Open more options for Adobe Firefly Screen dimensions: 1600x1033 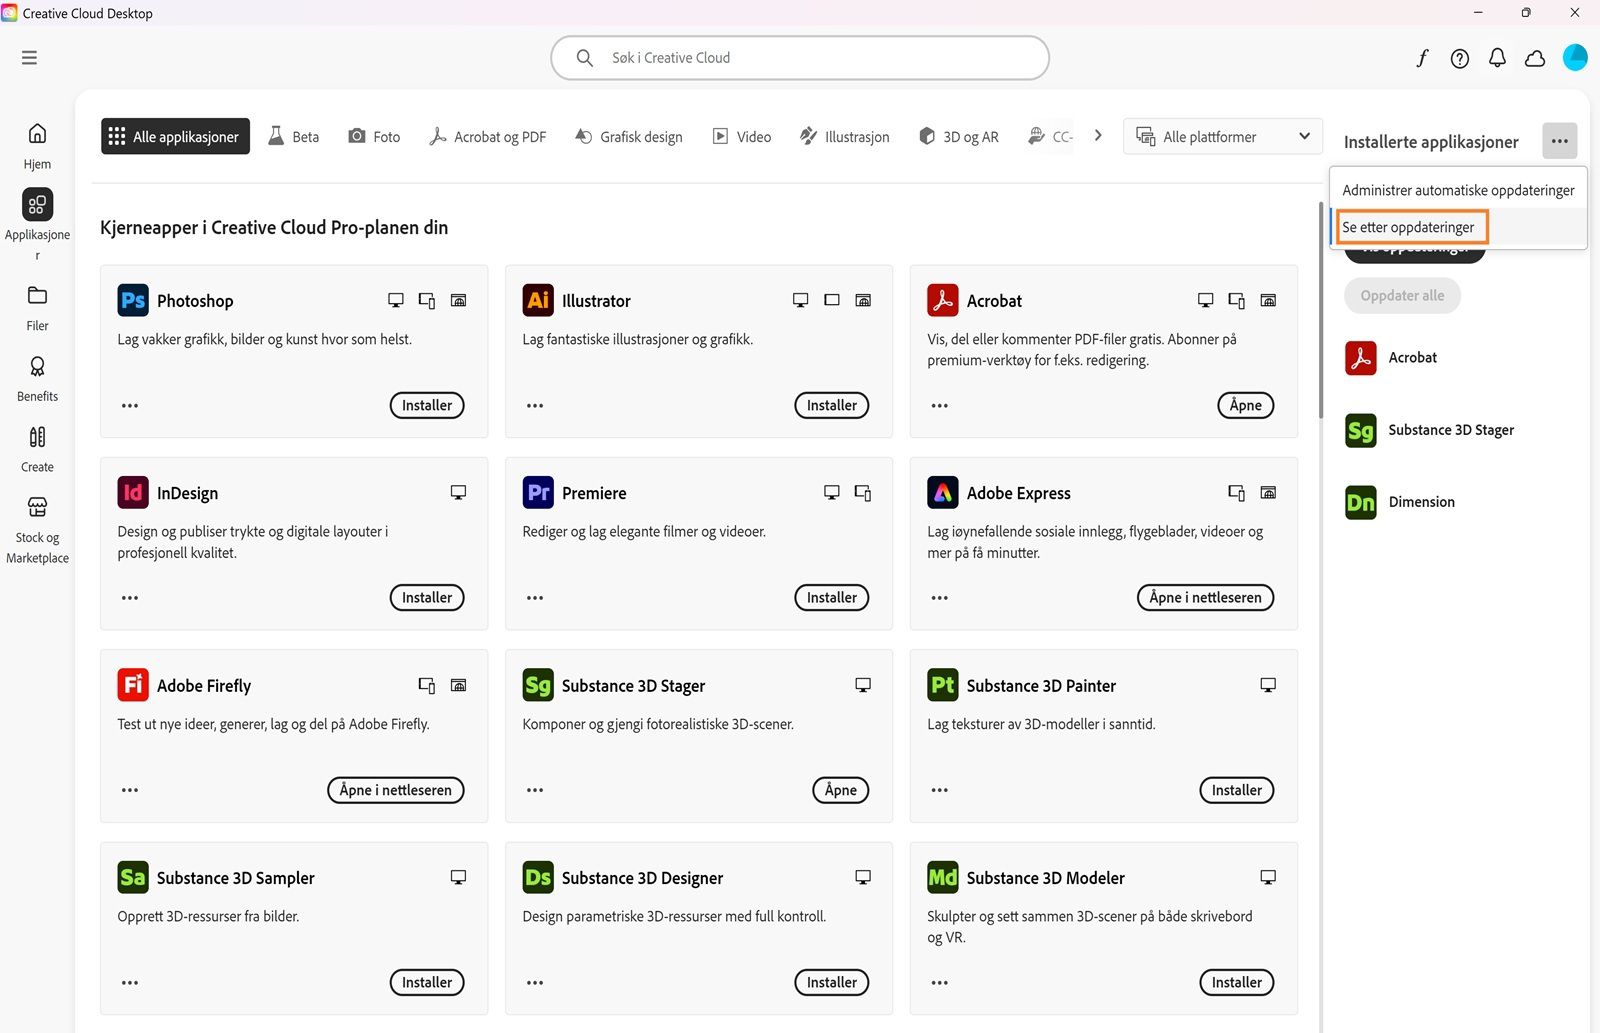[x=129, y=789]
